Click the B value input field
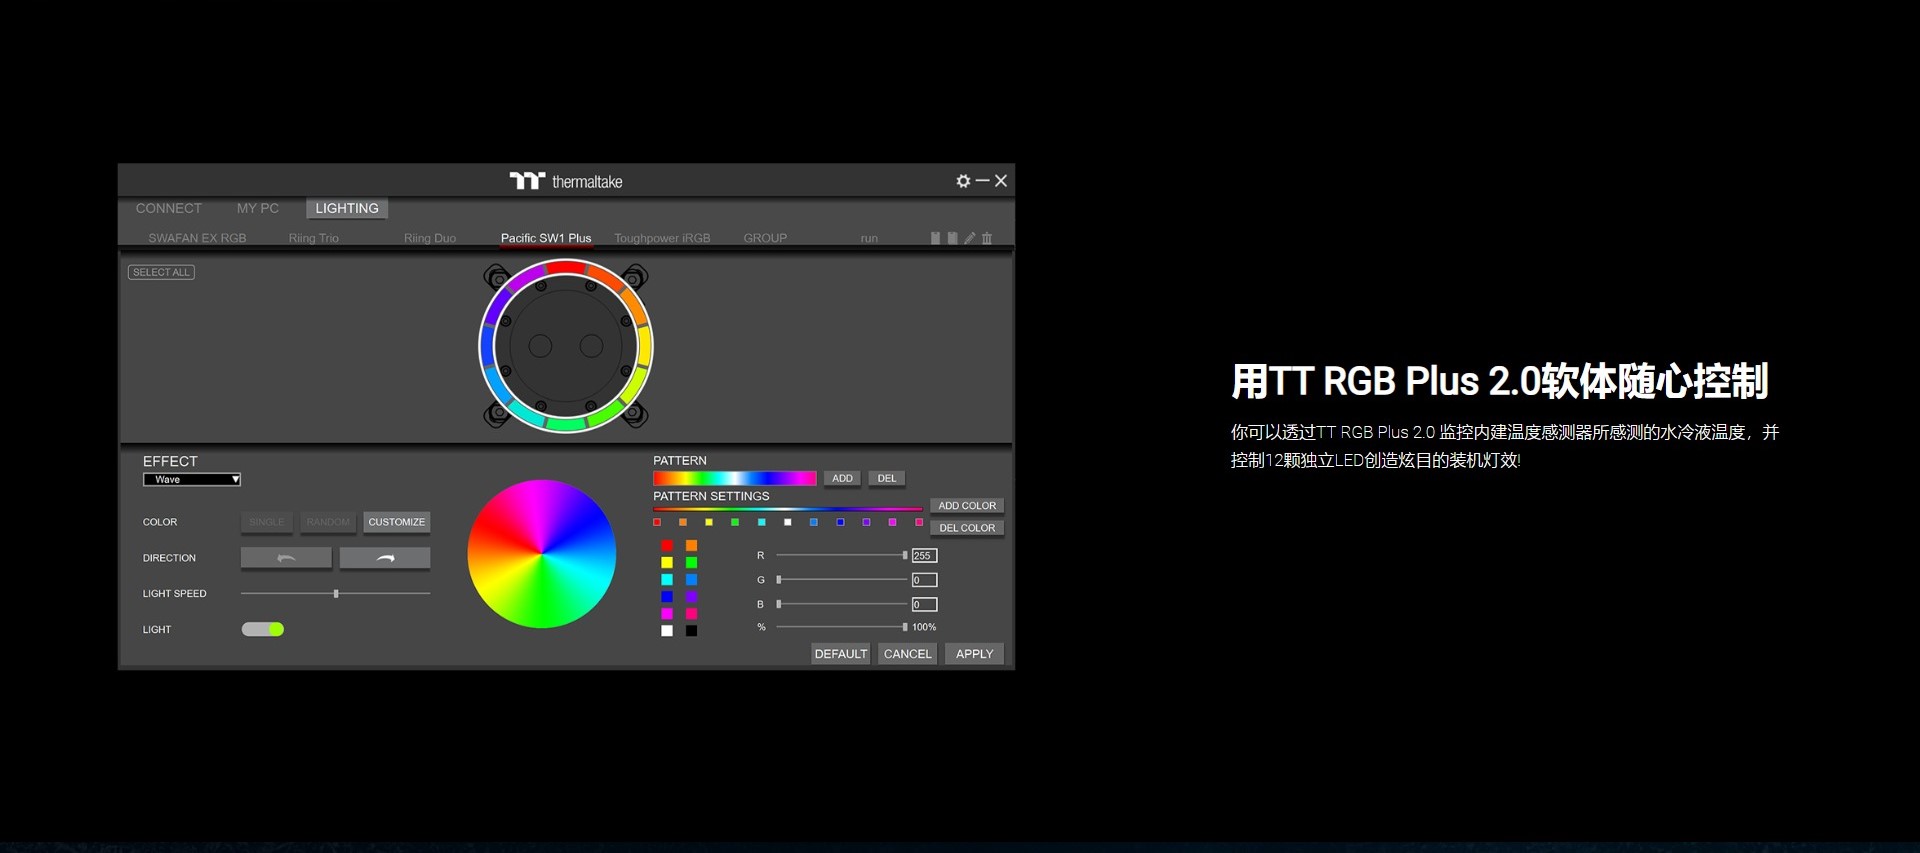 pos(924,604)
